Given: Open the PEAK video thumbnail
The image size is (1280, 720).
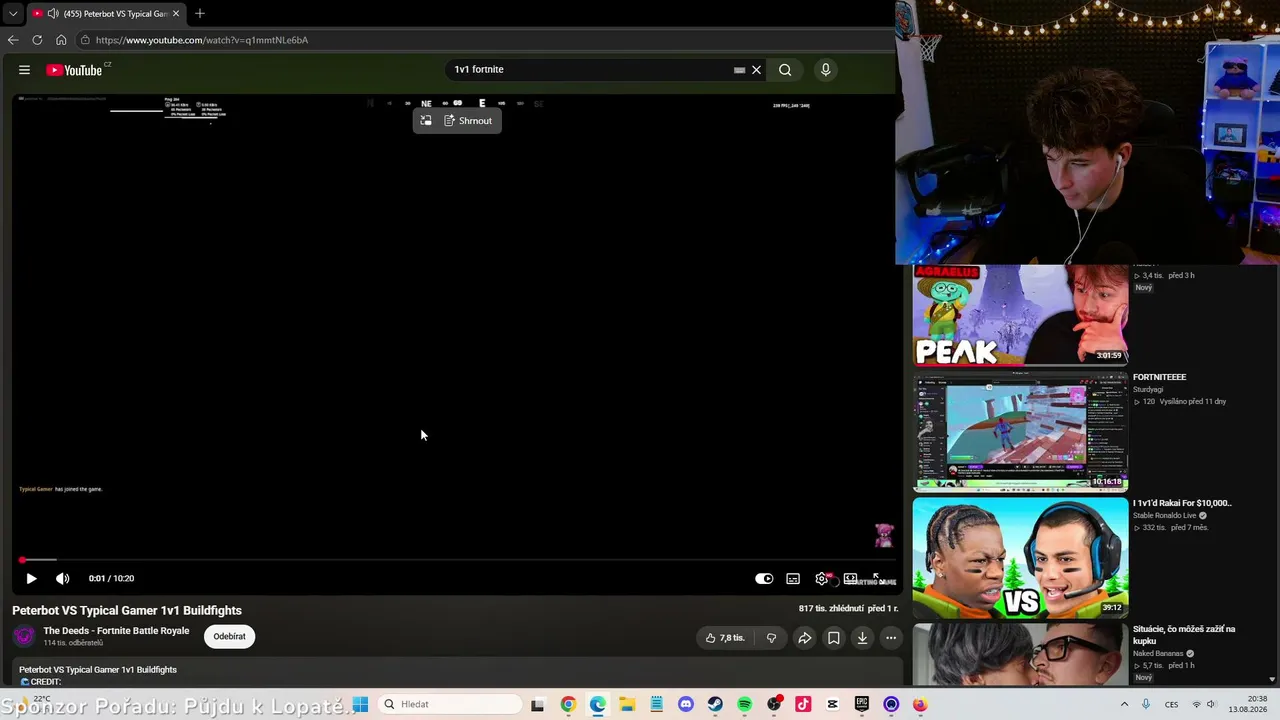Looking at the screenshot, I should 1021,313.
